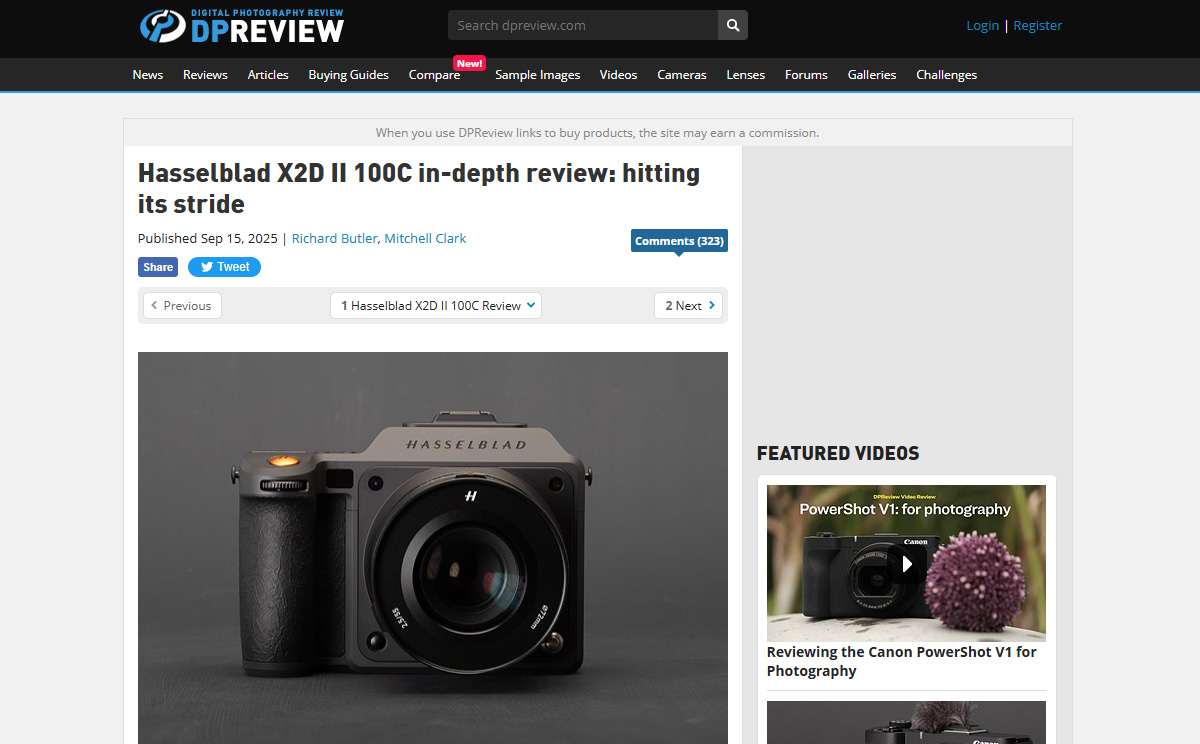This screenshot has height=744, width=1200.
Task: Open the News menu item
Action: click(148, 75)
